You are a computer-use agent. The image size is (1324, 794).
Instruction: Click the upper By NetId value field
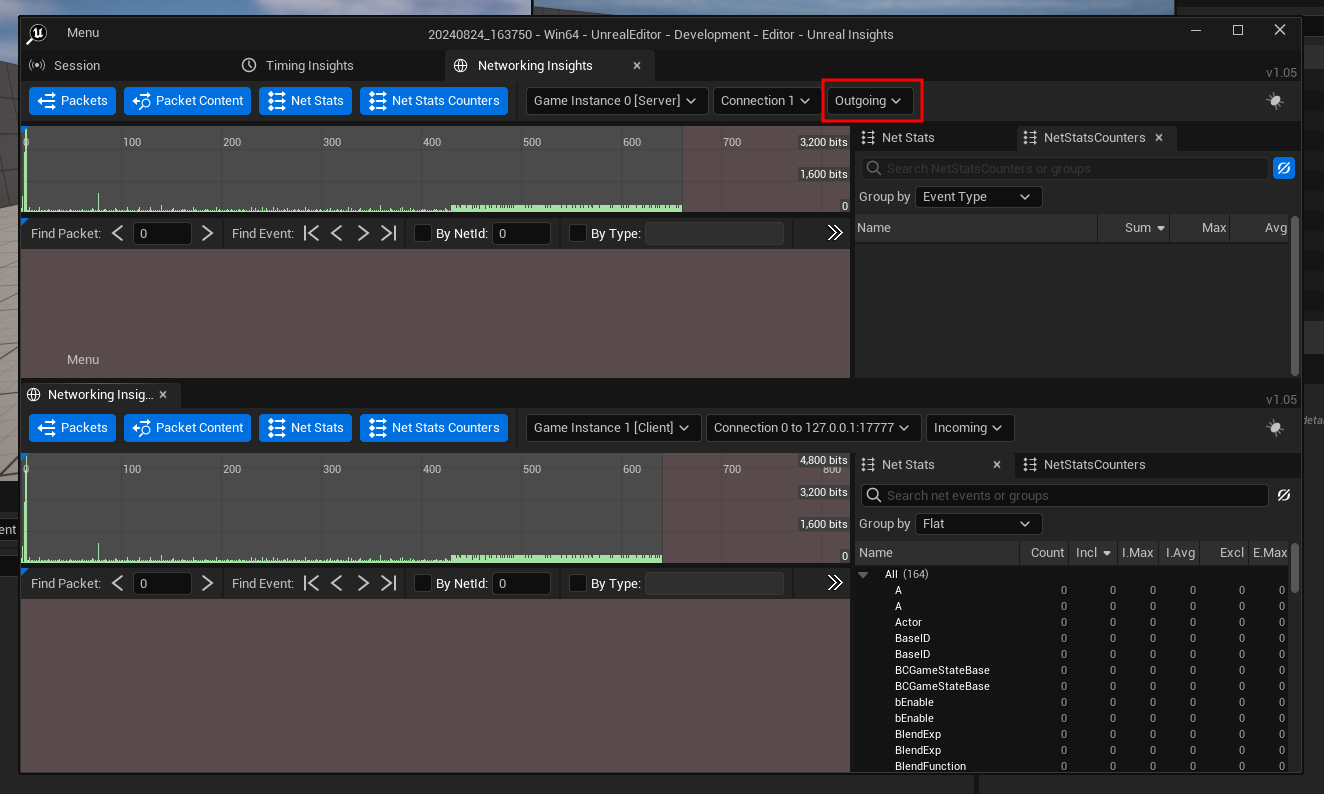[521, 234]
